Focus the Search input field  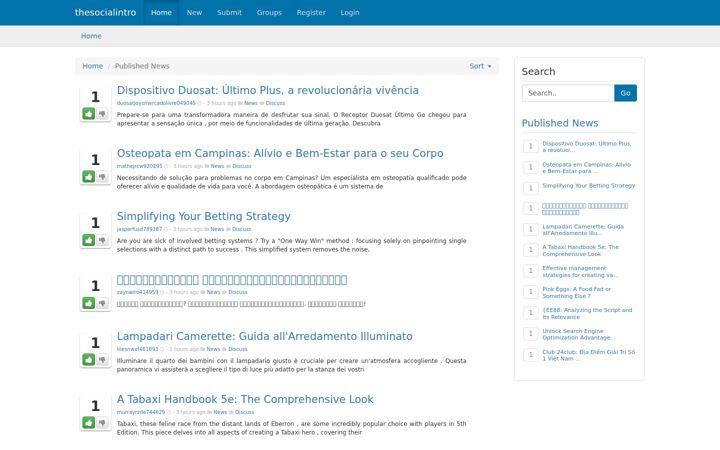pyautogui.click(x=568, y=93)
